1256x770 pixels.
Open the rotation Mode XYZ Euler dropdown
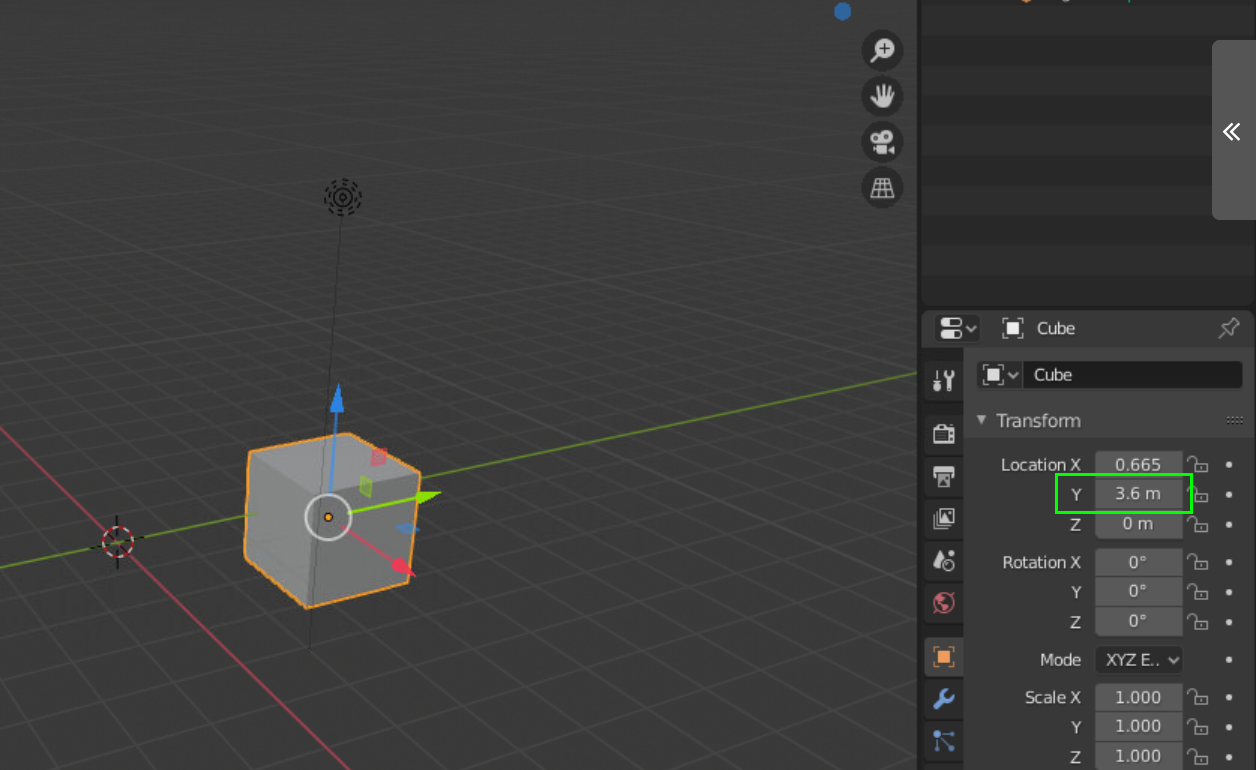(x=1139, y=660)
